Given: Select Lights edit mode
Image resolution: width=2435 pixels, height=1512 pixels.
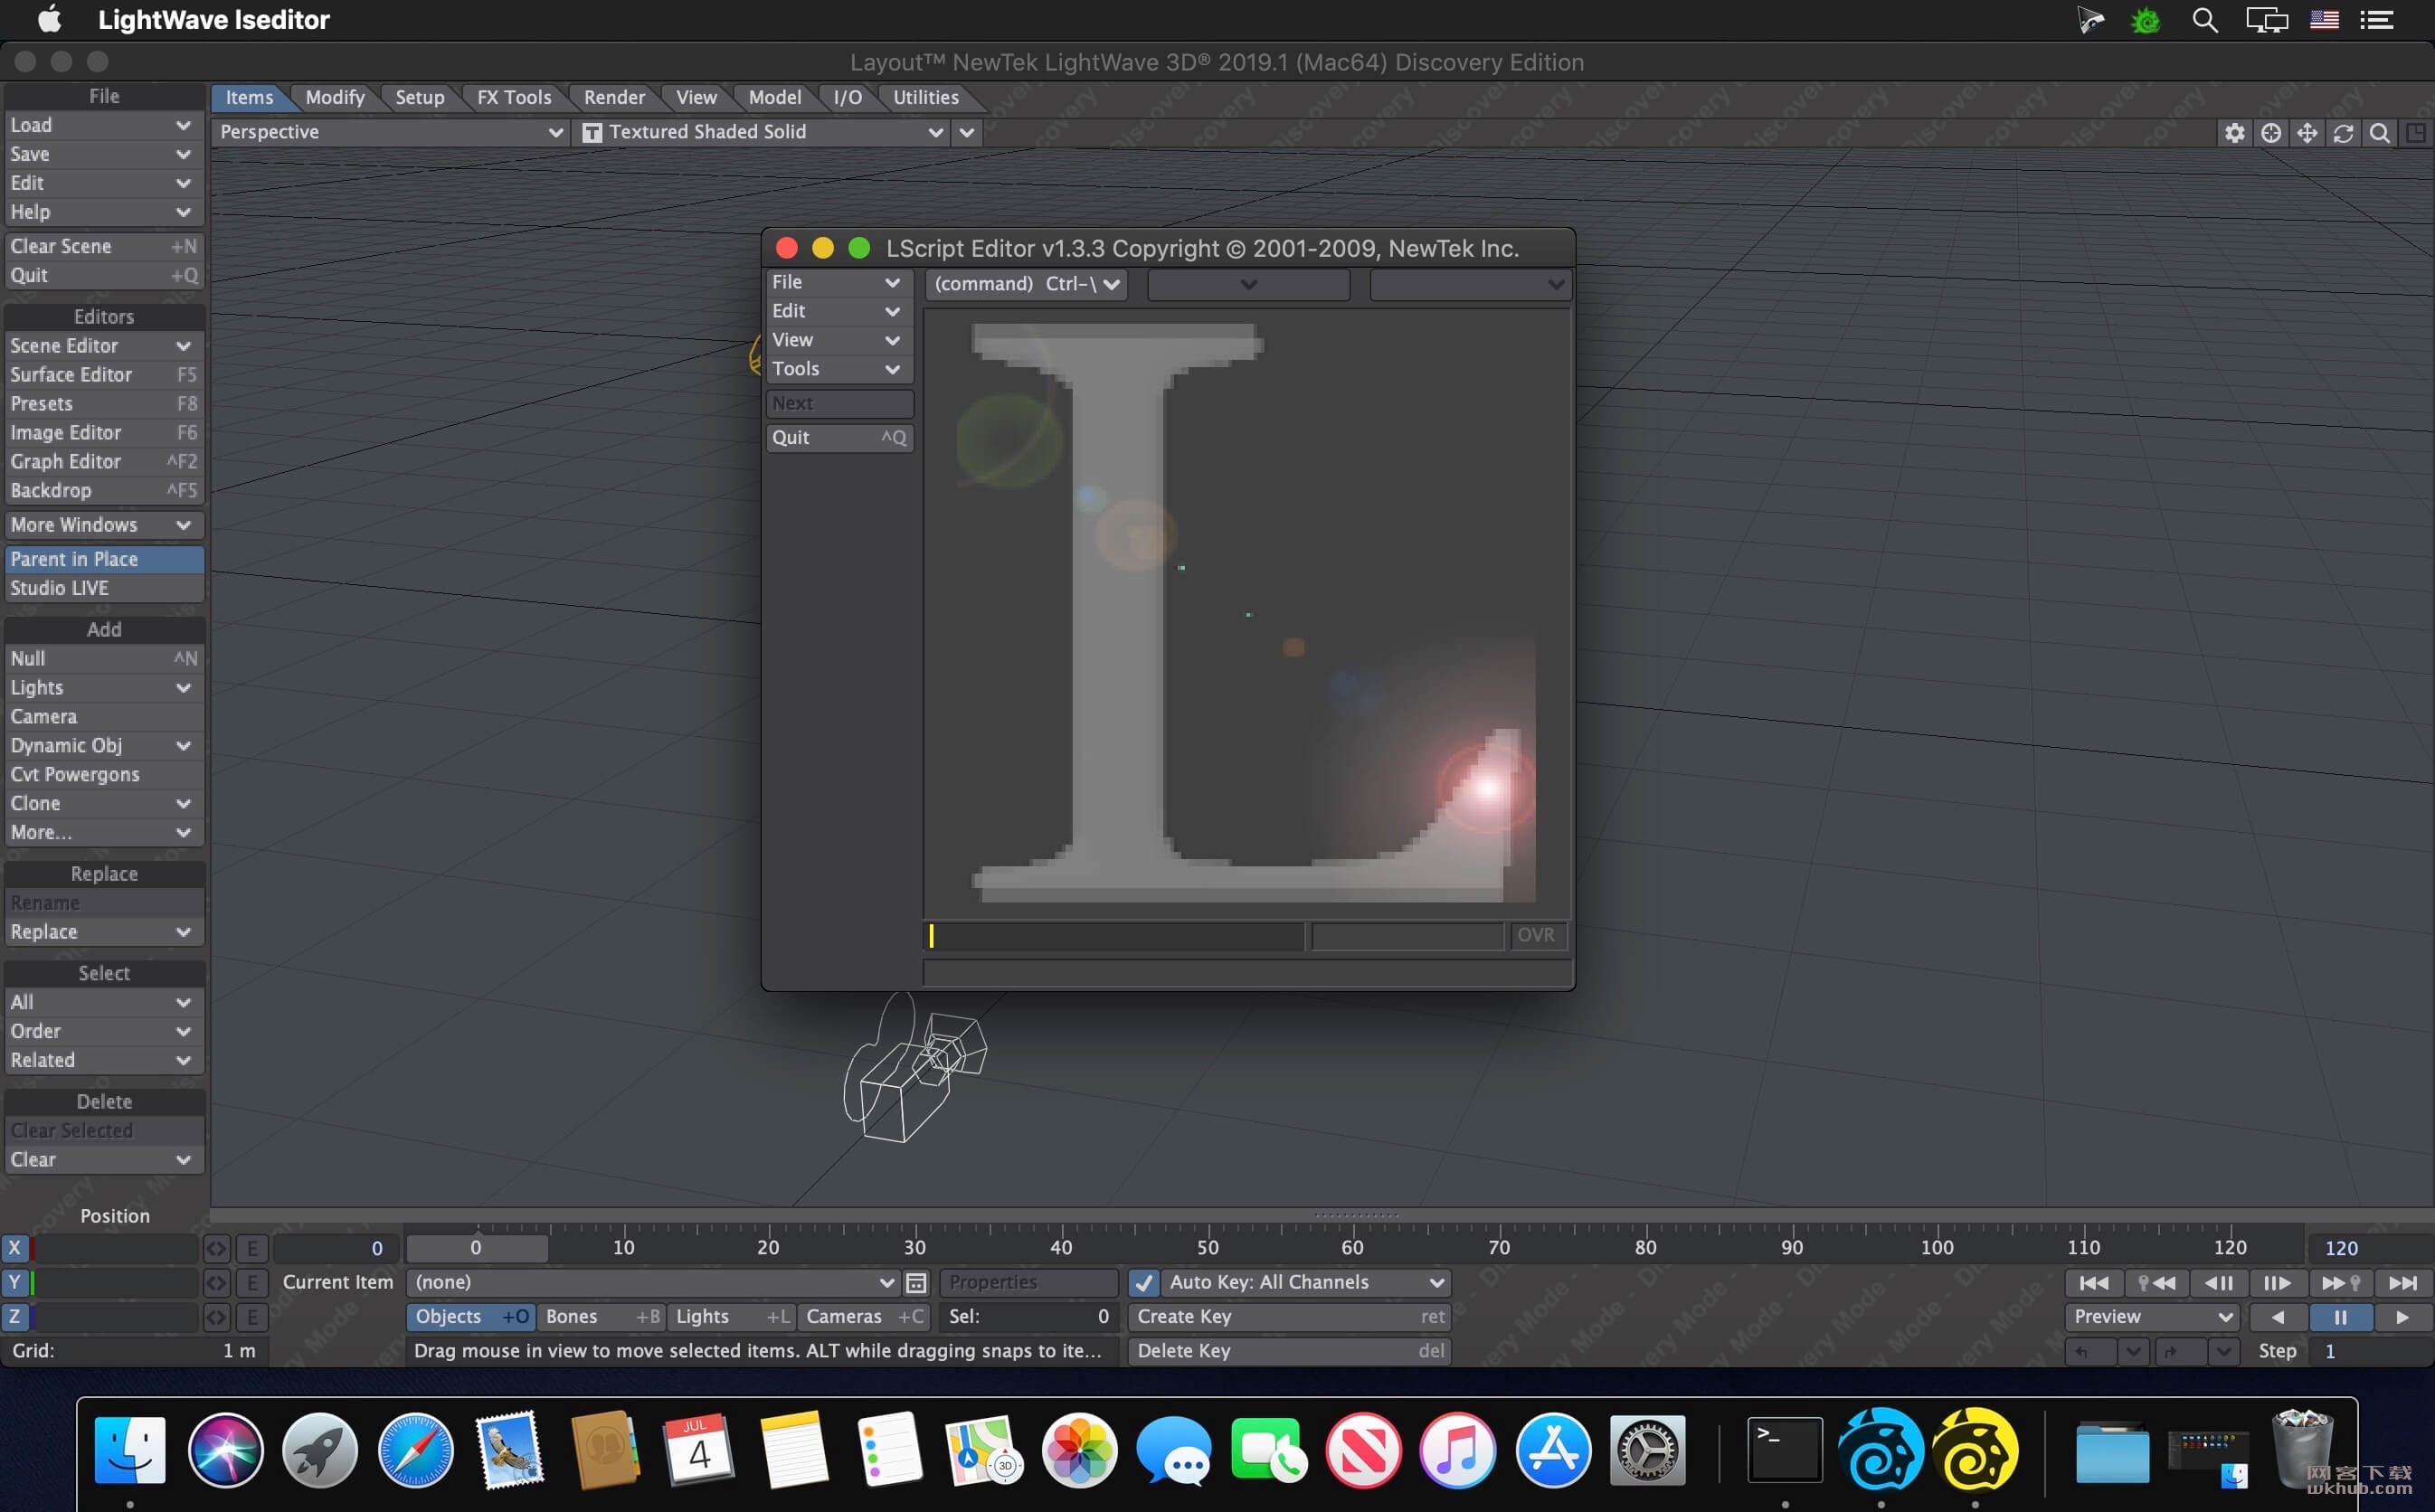Looking at the screenshot, I should click(733, 1317).
